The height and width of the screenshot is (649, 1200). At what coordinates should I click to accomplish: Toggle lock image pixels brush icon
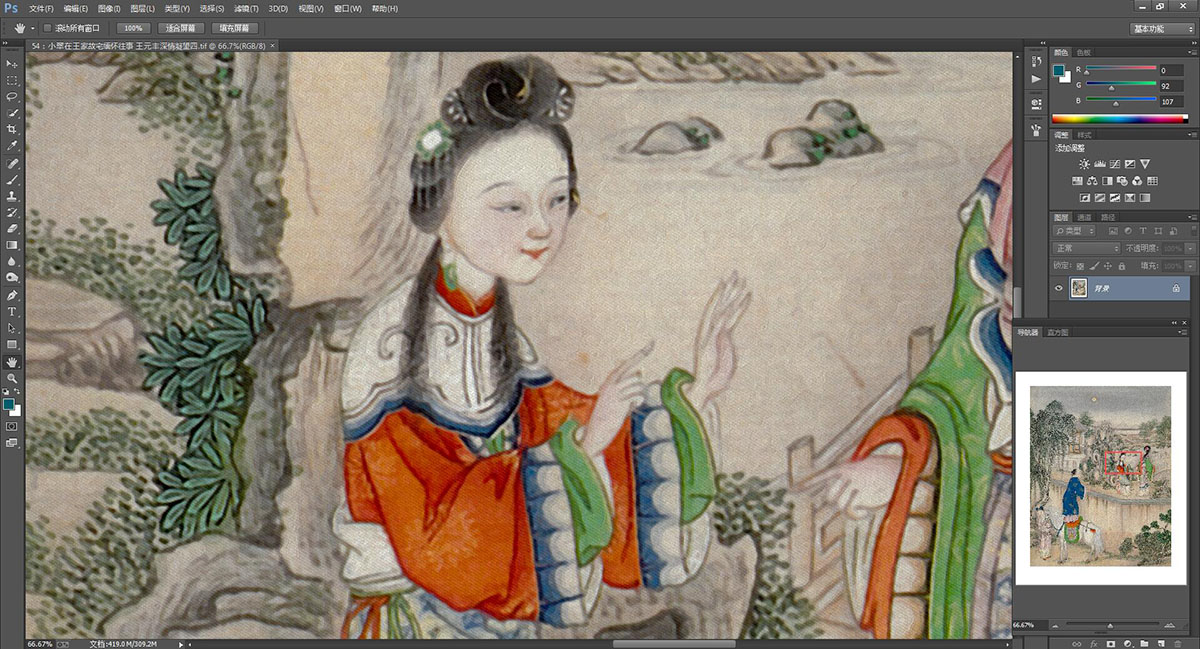tap(1093, 265)
